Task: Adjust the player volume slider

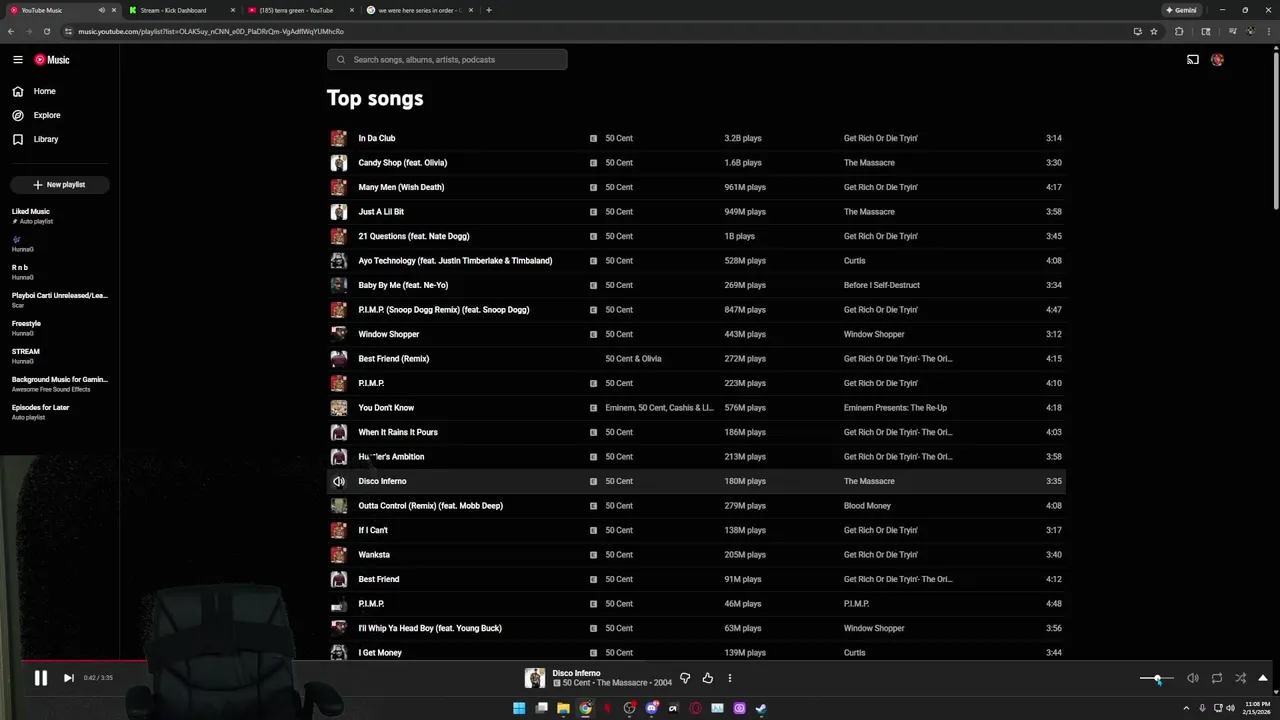Action: tap(1157, 678)
